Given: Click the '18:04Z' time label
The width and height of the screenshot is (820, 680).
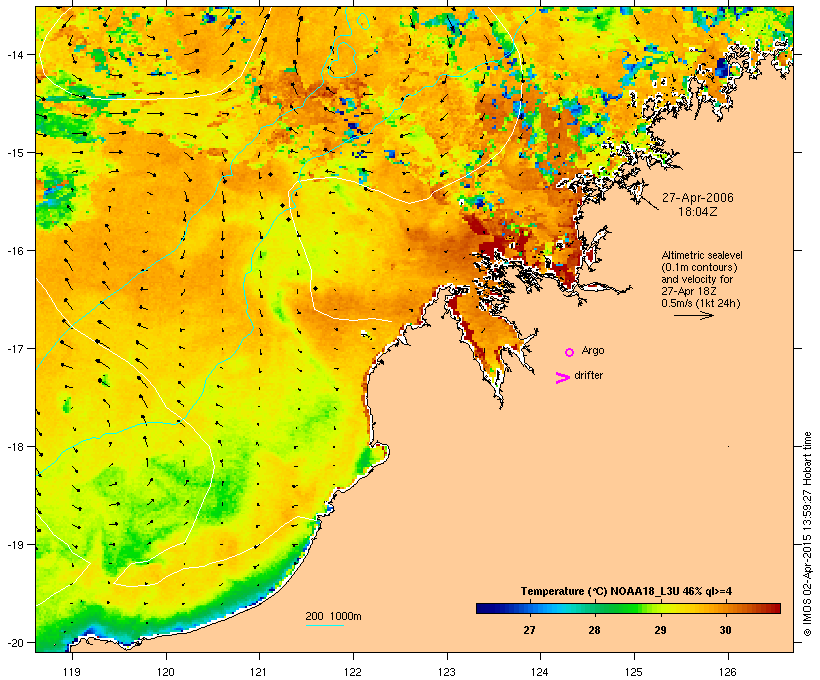Looking at the screenshot, I should [698, 212].
